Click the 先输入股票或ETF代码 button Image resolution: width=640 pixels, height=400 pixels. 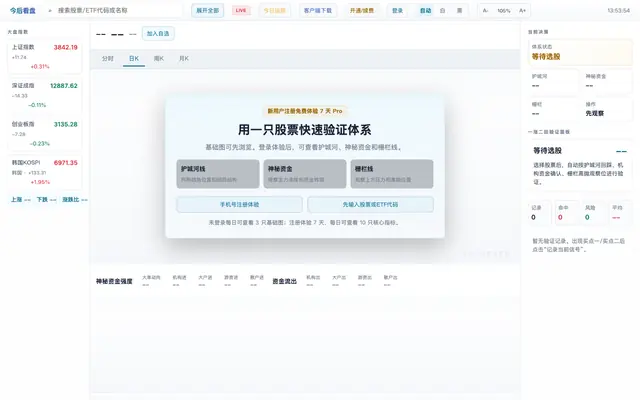(370, 204)
